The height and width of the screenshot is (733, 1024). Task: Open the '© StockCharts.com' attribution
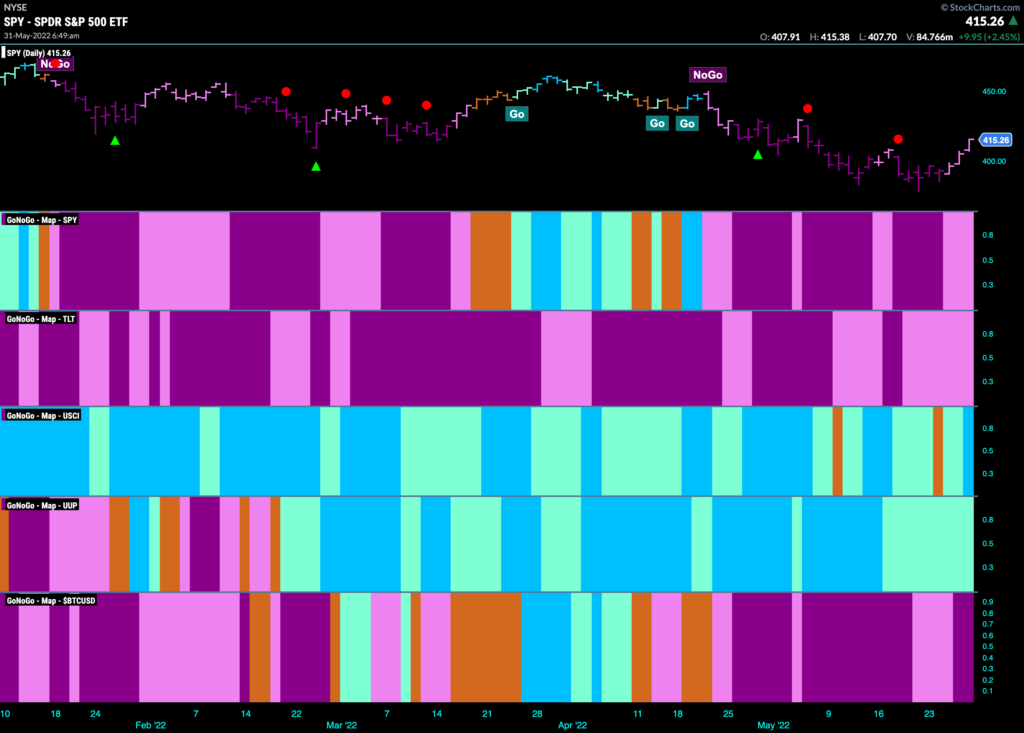click(x=980, y=7)
